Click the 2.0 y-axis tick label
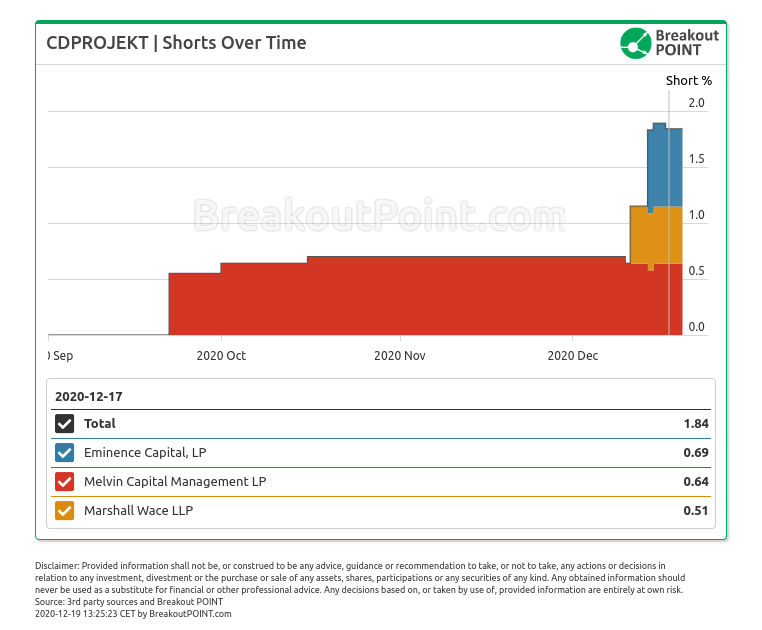762x630 pixels. (696, 103)
